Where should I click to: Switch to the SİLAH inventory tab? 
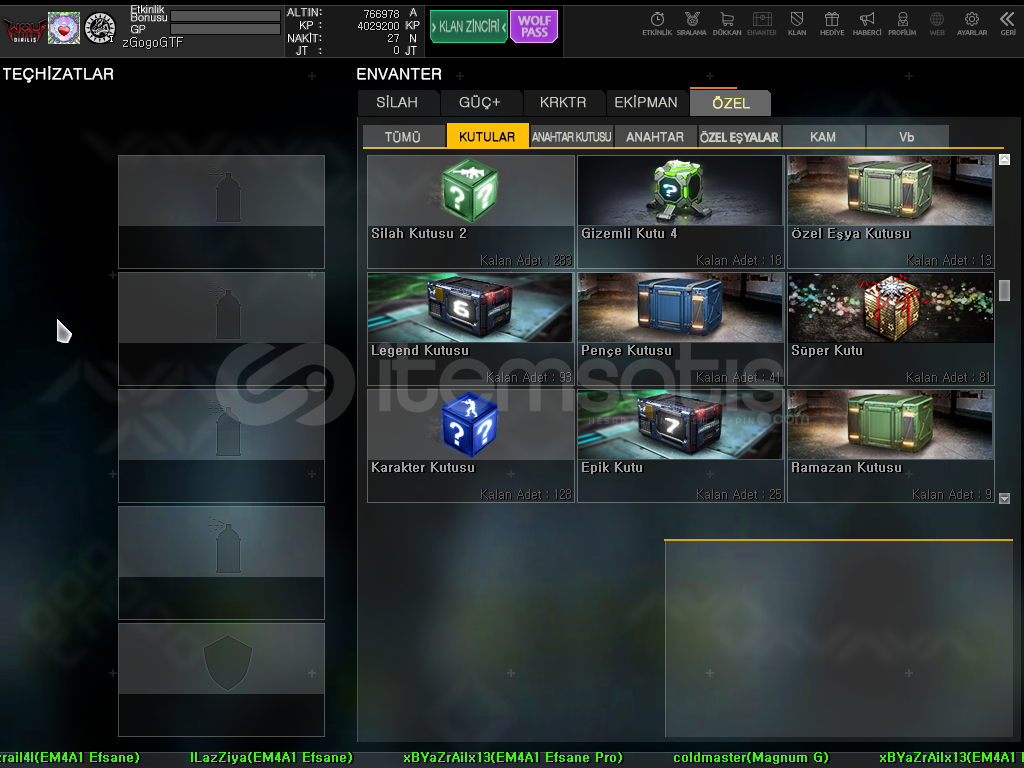[x=397, y=103]
